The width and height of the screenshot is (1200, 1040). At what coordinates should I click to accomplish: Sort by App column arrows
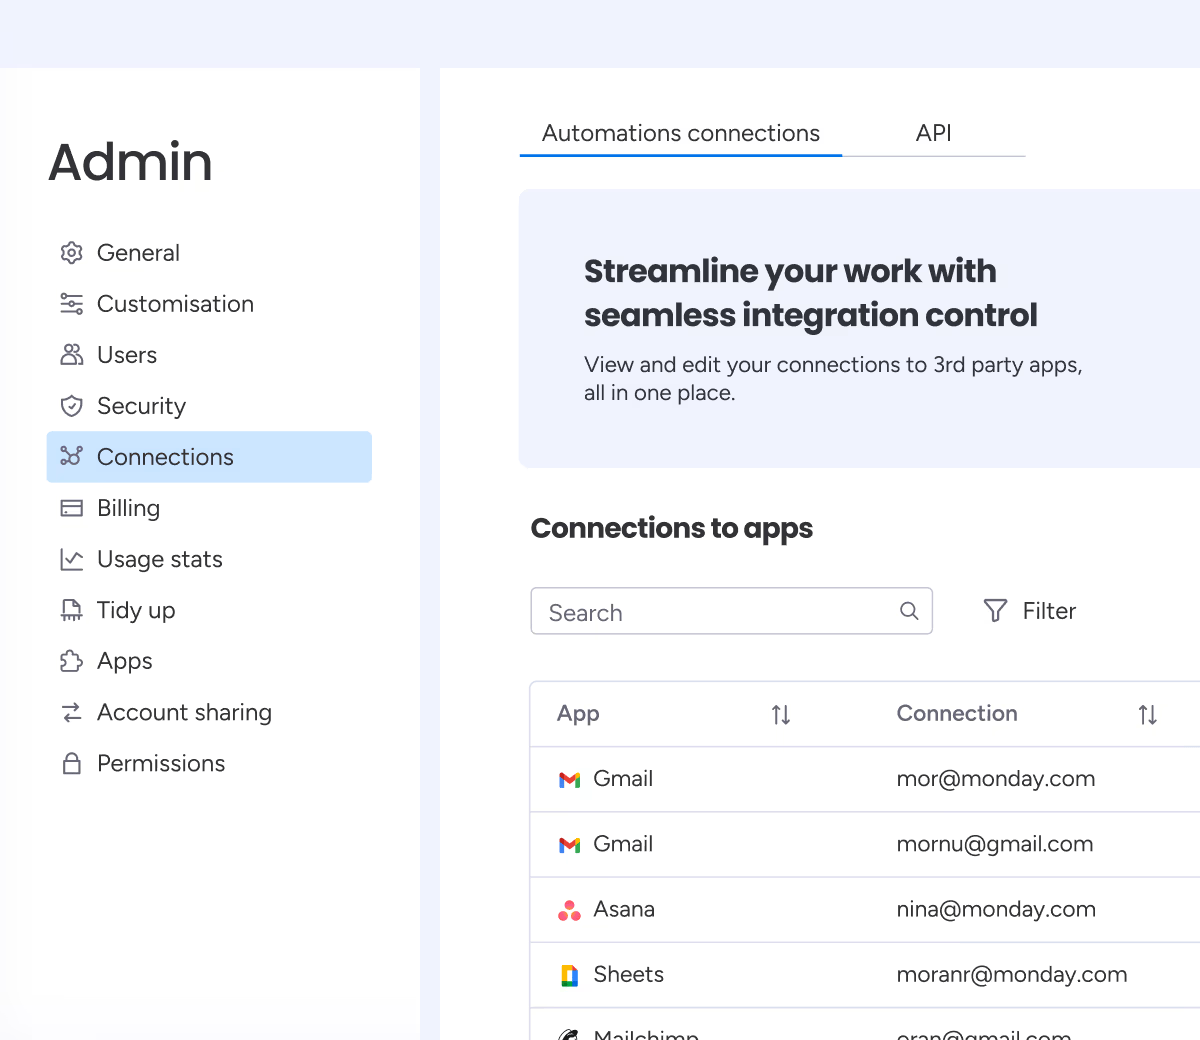click(x=781, y=714)
